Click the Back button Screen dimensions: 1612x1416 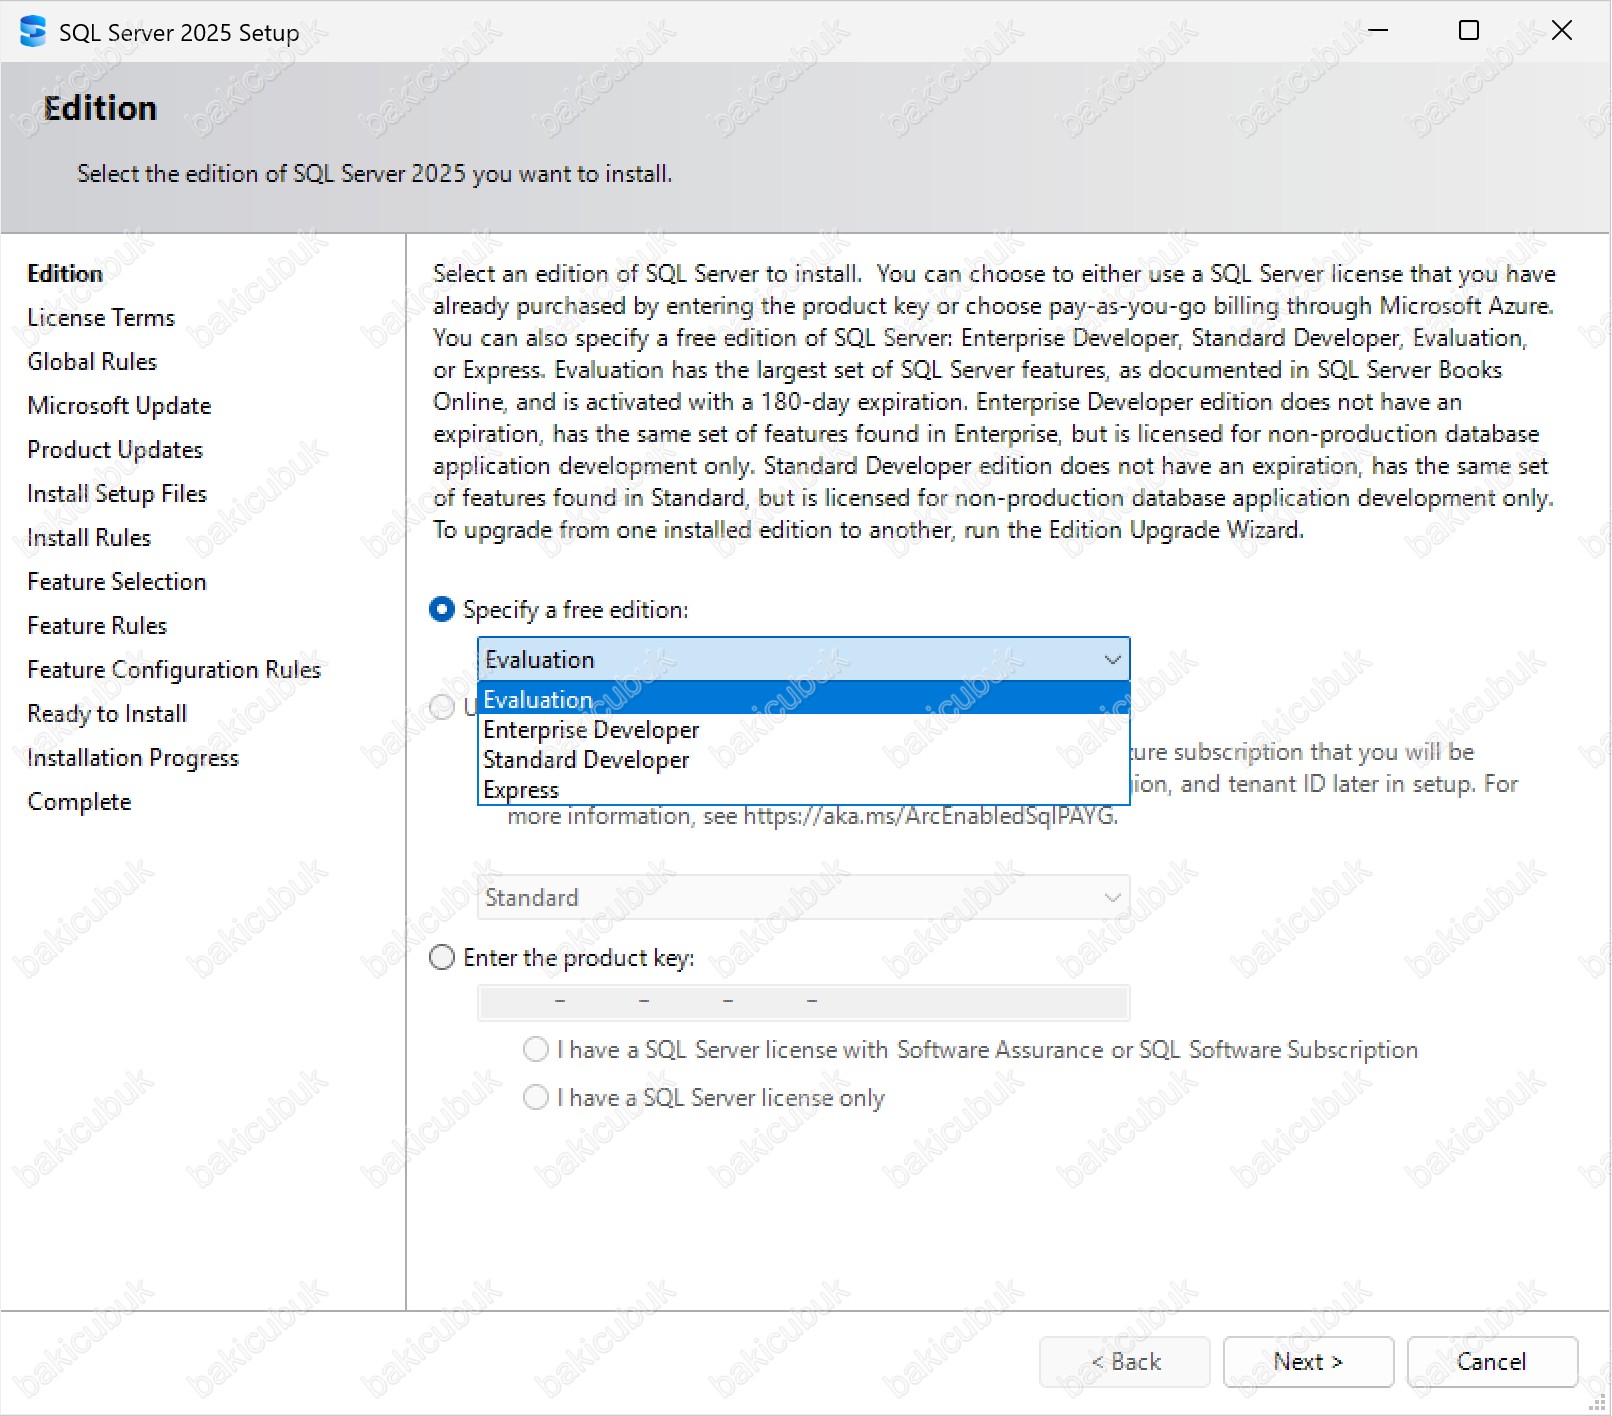(1124, 1361)
